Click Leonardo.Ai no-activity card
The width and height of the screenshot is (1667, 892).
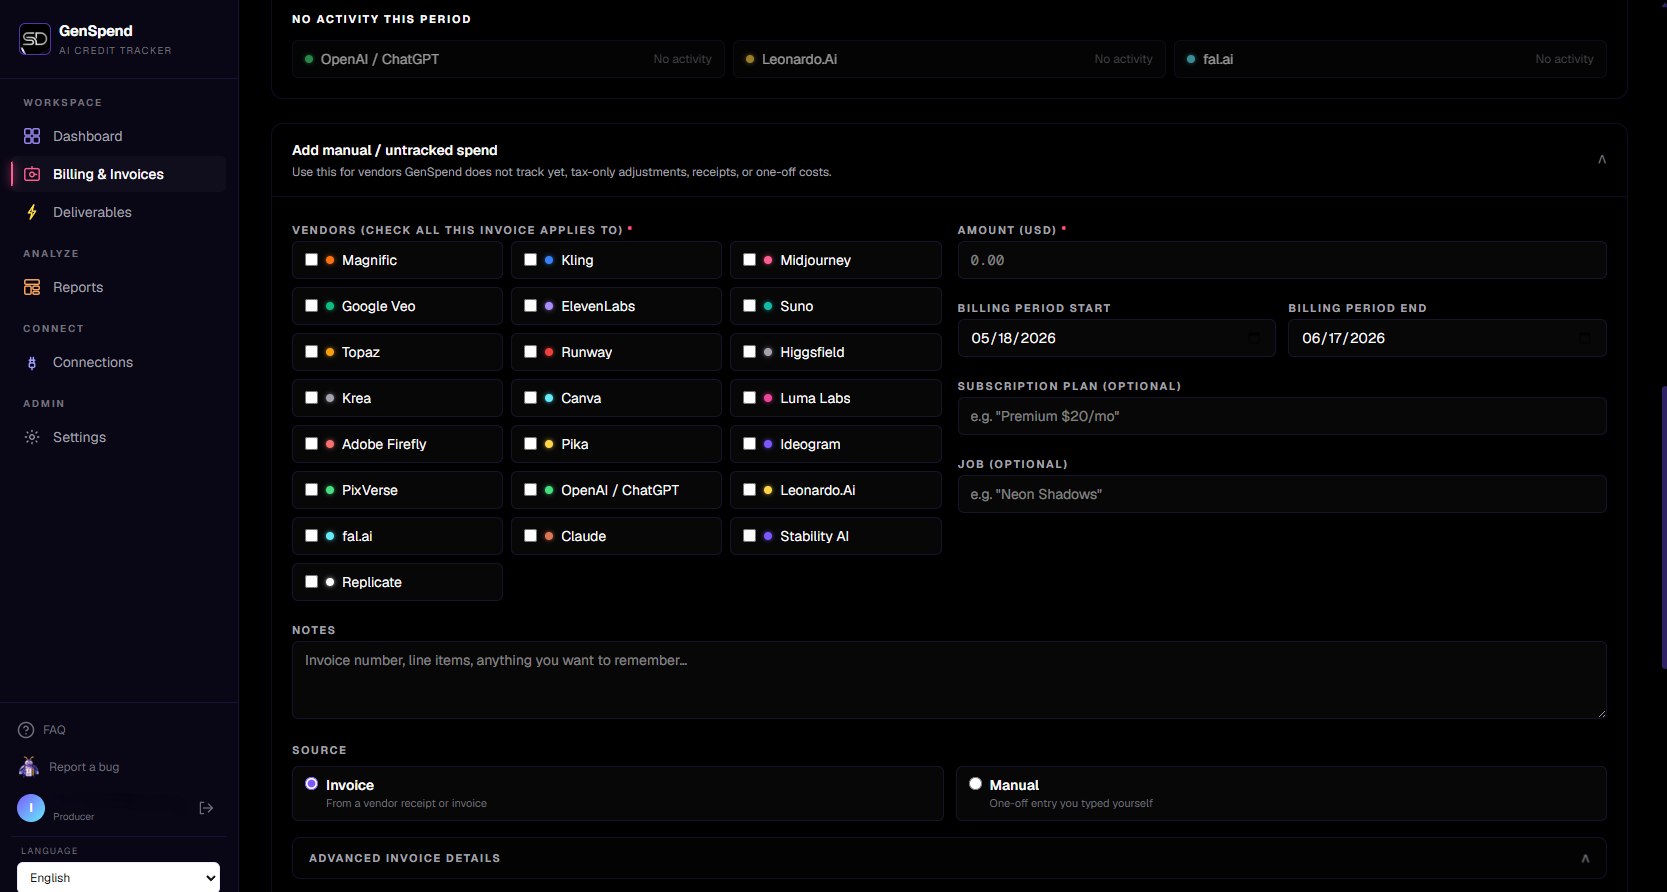point(949,59)
